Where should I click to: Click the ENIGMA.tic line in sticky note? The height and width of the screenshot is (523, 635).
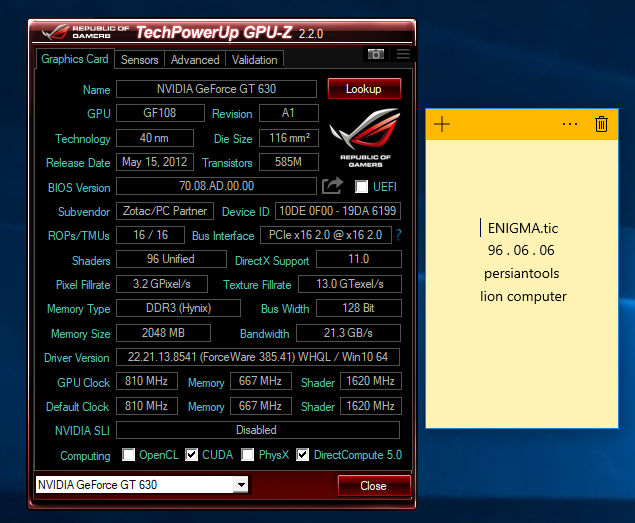tap(523, 228)
